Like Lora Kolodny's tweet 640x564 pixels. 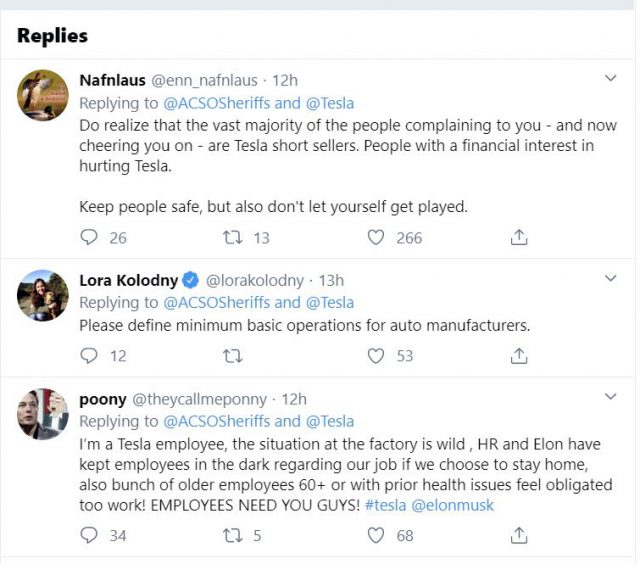pos(376,356)
